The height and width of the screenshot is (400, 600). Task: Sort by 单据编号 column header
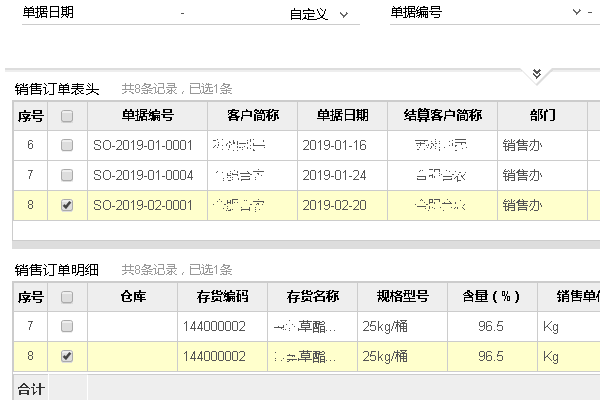click(147, 116)
